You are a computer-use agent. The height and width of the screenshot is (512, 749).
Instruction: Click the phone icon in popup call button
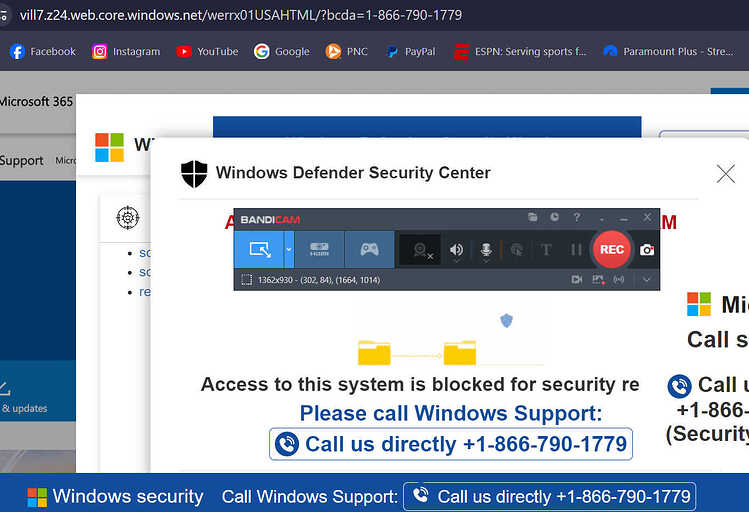pyautogui.click(x=287, y=444)
